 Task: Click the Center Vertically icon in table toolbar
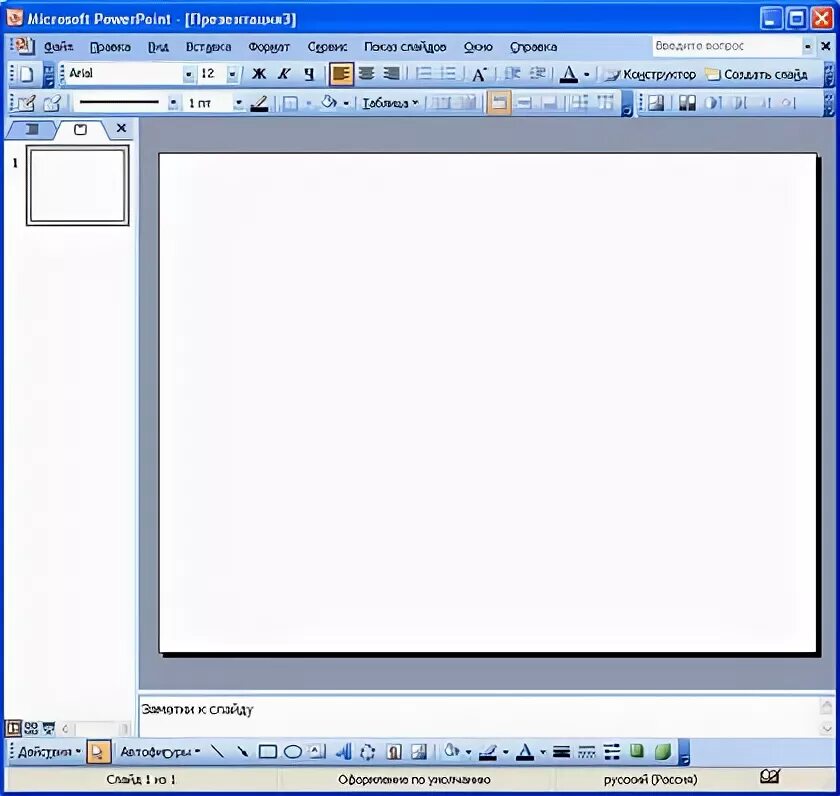pos(524,103)
